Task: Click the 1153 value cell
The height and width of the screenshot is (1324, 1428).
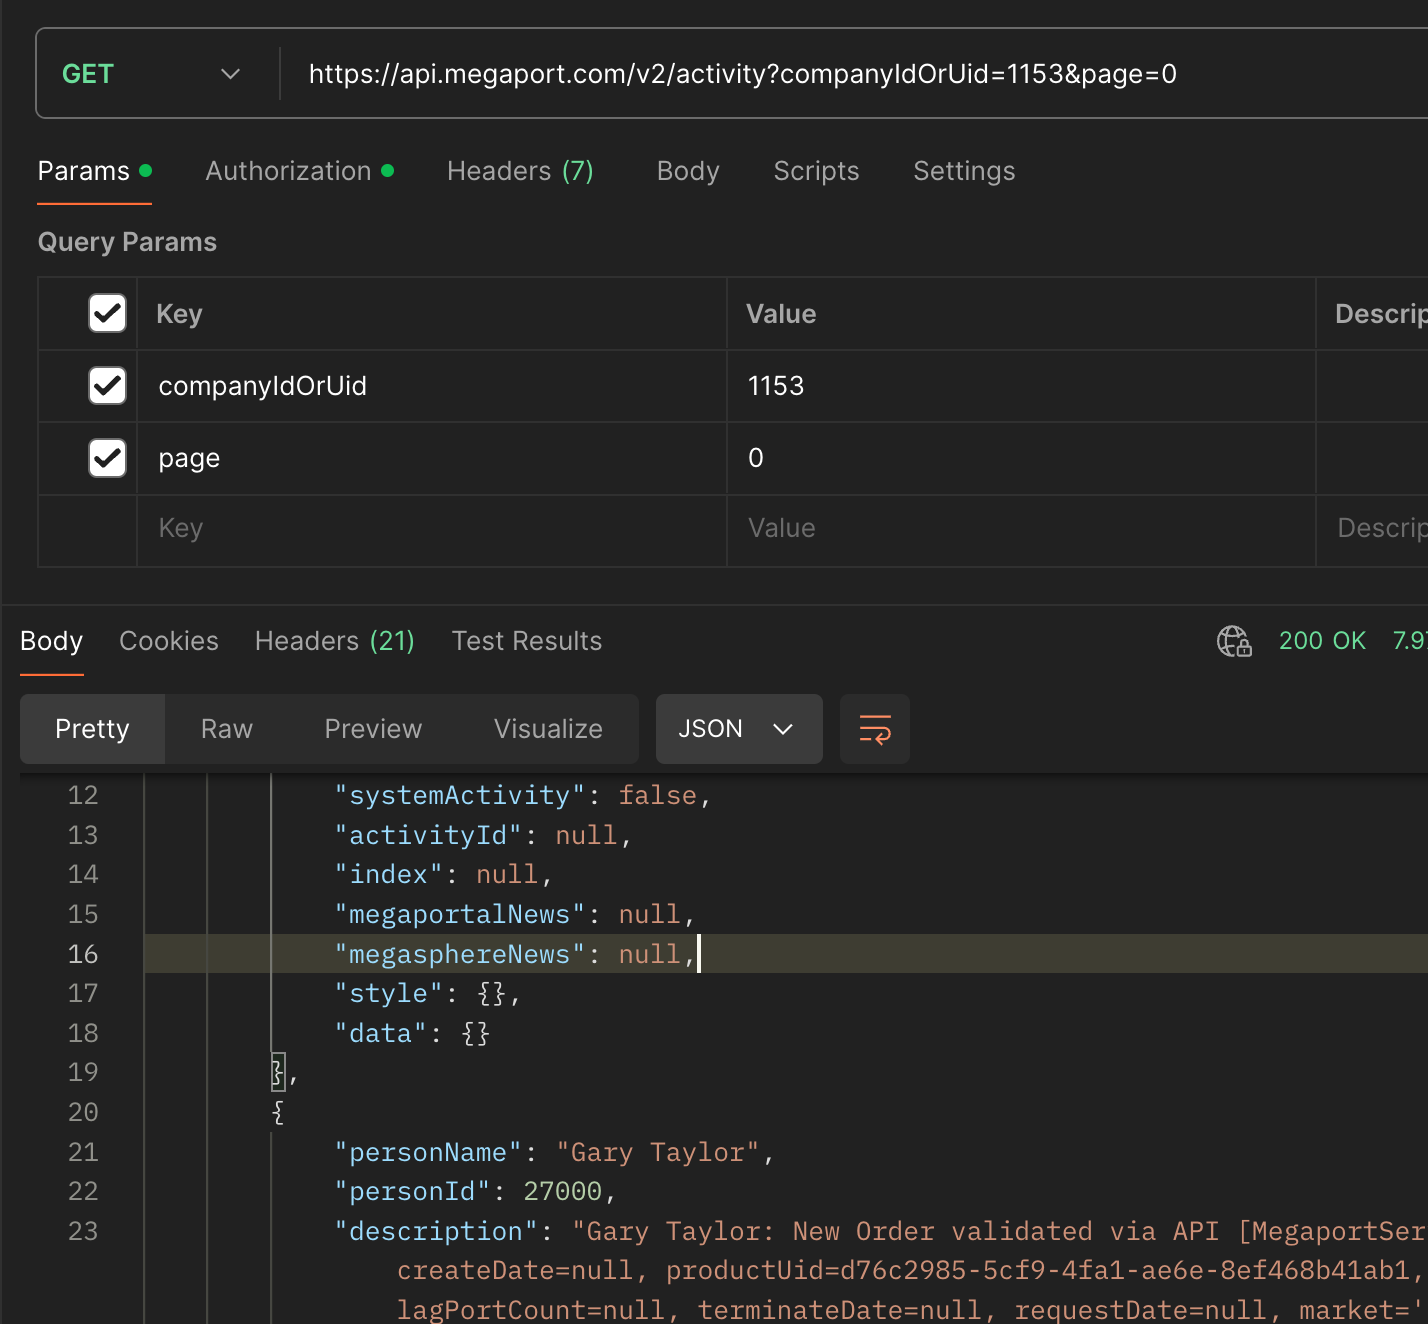Action: pos(1021,386)
